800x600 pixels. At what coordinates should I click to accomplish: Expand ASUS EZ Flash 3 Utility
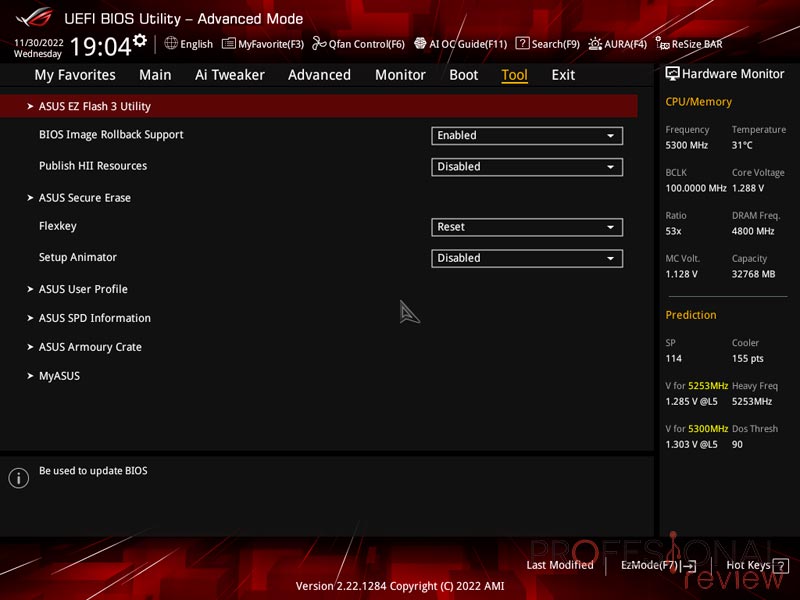tap(319, 106)
